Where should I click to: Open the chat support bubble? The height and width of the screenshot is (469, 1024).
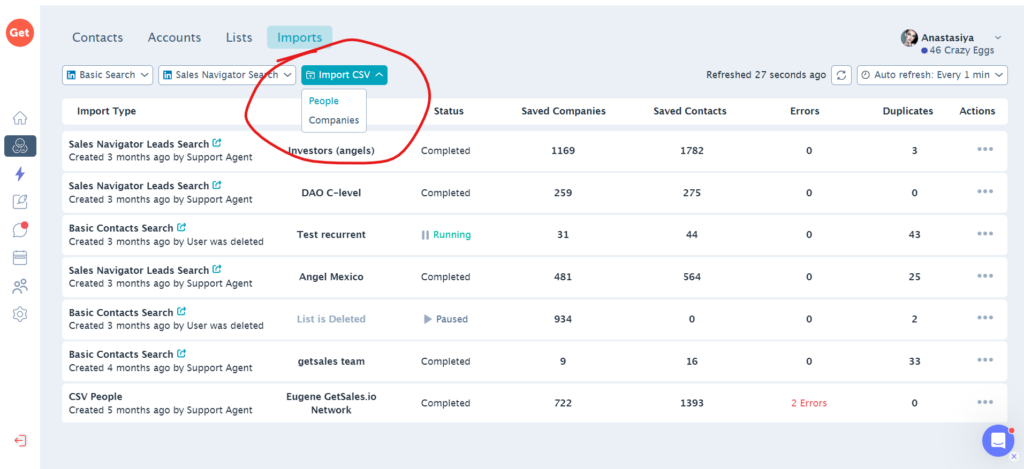(997, 440)
